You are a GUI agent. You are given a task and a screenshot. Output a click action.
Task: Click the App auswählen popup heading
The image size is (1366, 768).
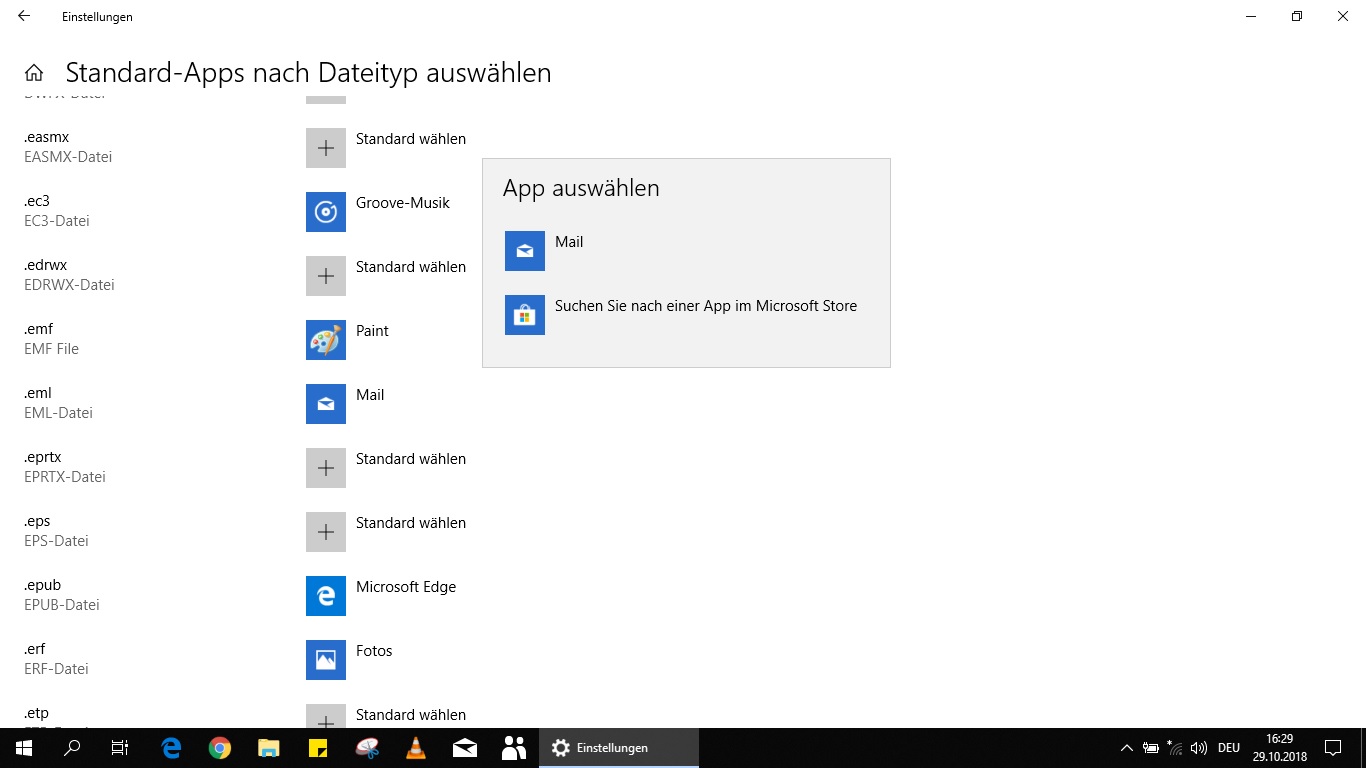pyautogui.click(x=581, y=188)
